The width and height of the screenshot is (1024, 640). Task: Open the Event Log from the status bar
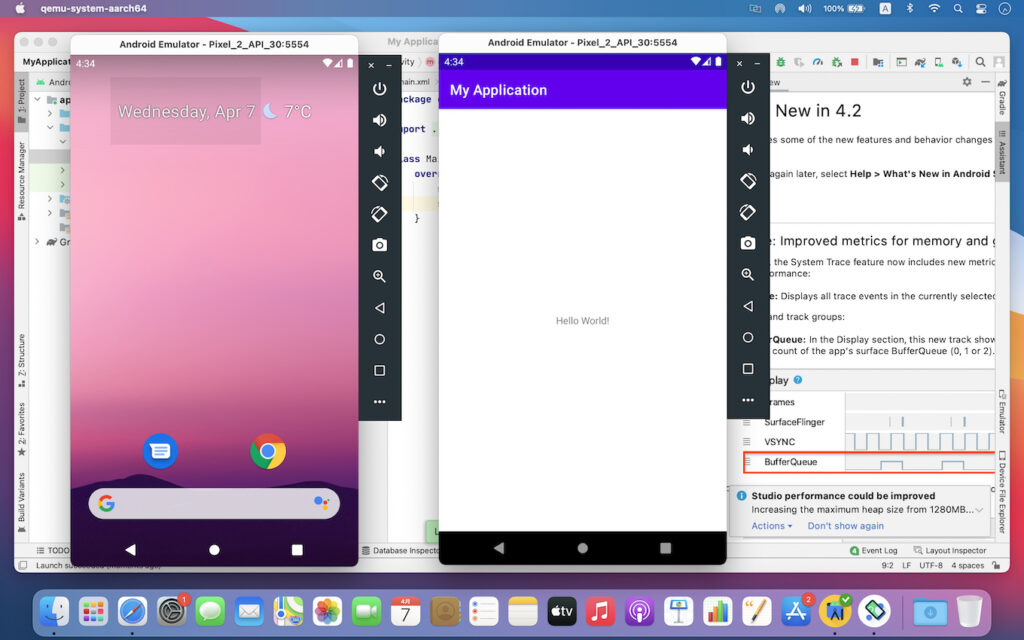[874, 550]
